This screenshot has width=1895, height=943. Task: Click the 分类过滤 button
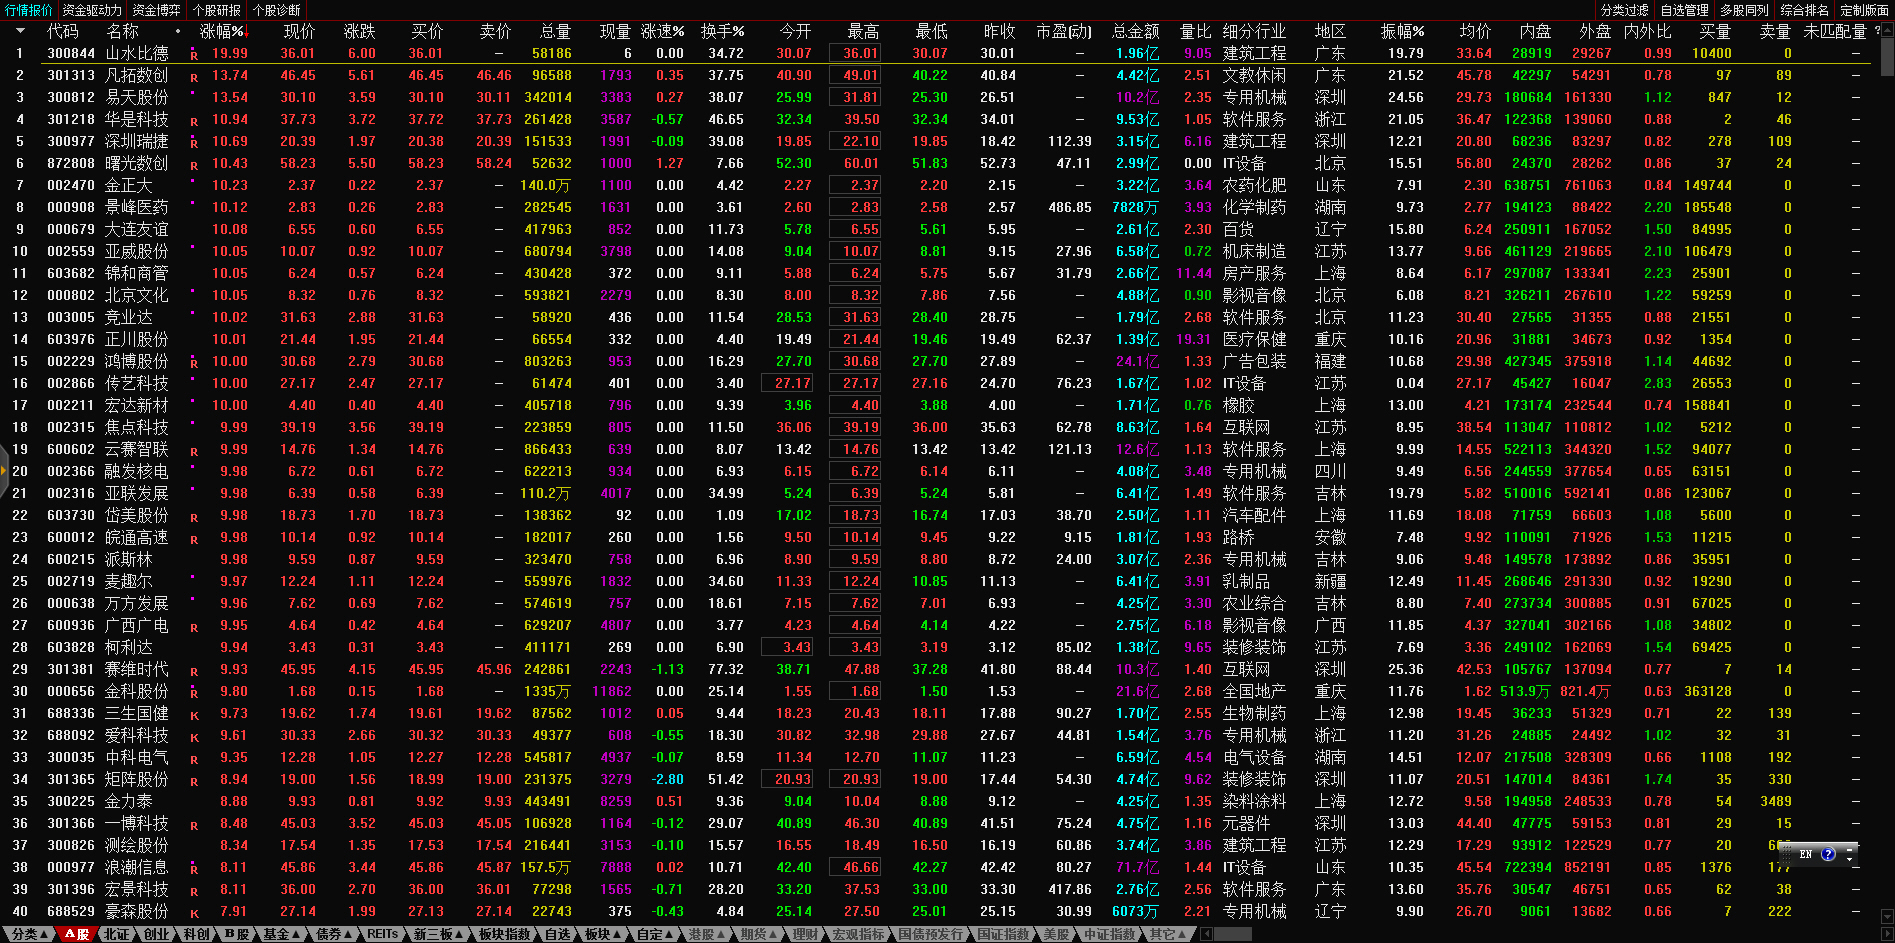point(1625,10)
